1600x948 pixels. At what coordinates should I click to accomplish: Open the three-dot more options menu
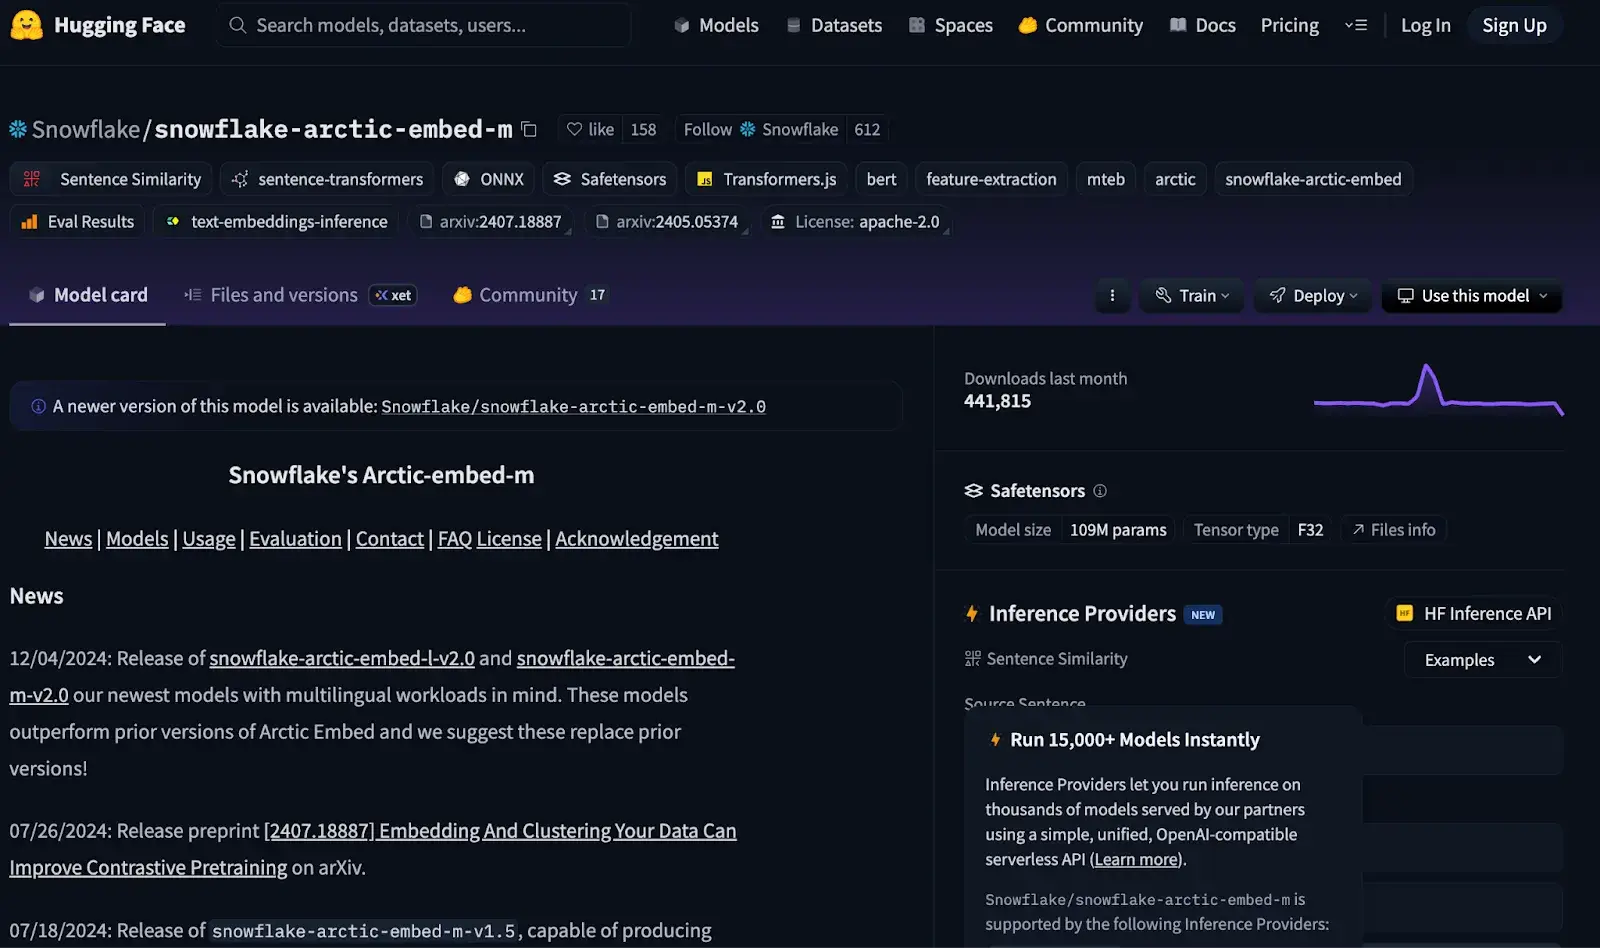[1112, 295]
